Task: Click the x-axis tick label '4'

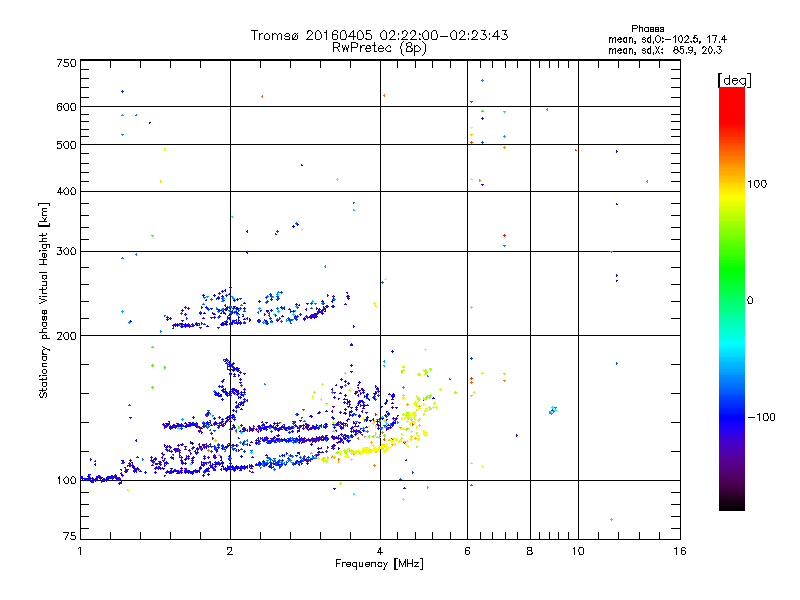Action: pyautogui.click(x=380, y=551)
